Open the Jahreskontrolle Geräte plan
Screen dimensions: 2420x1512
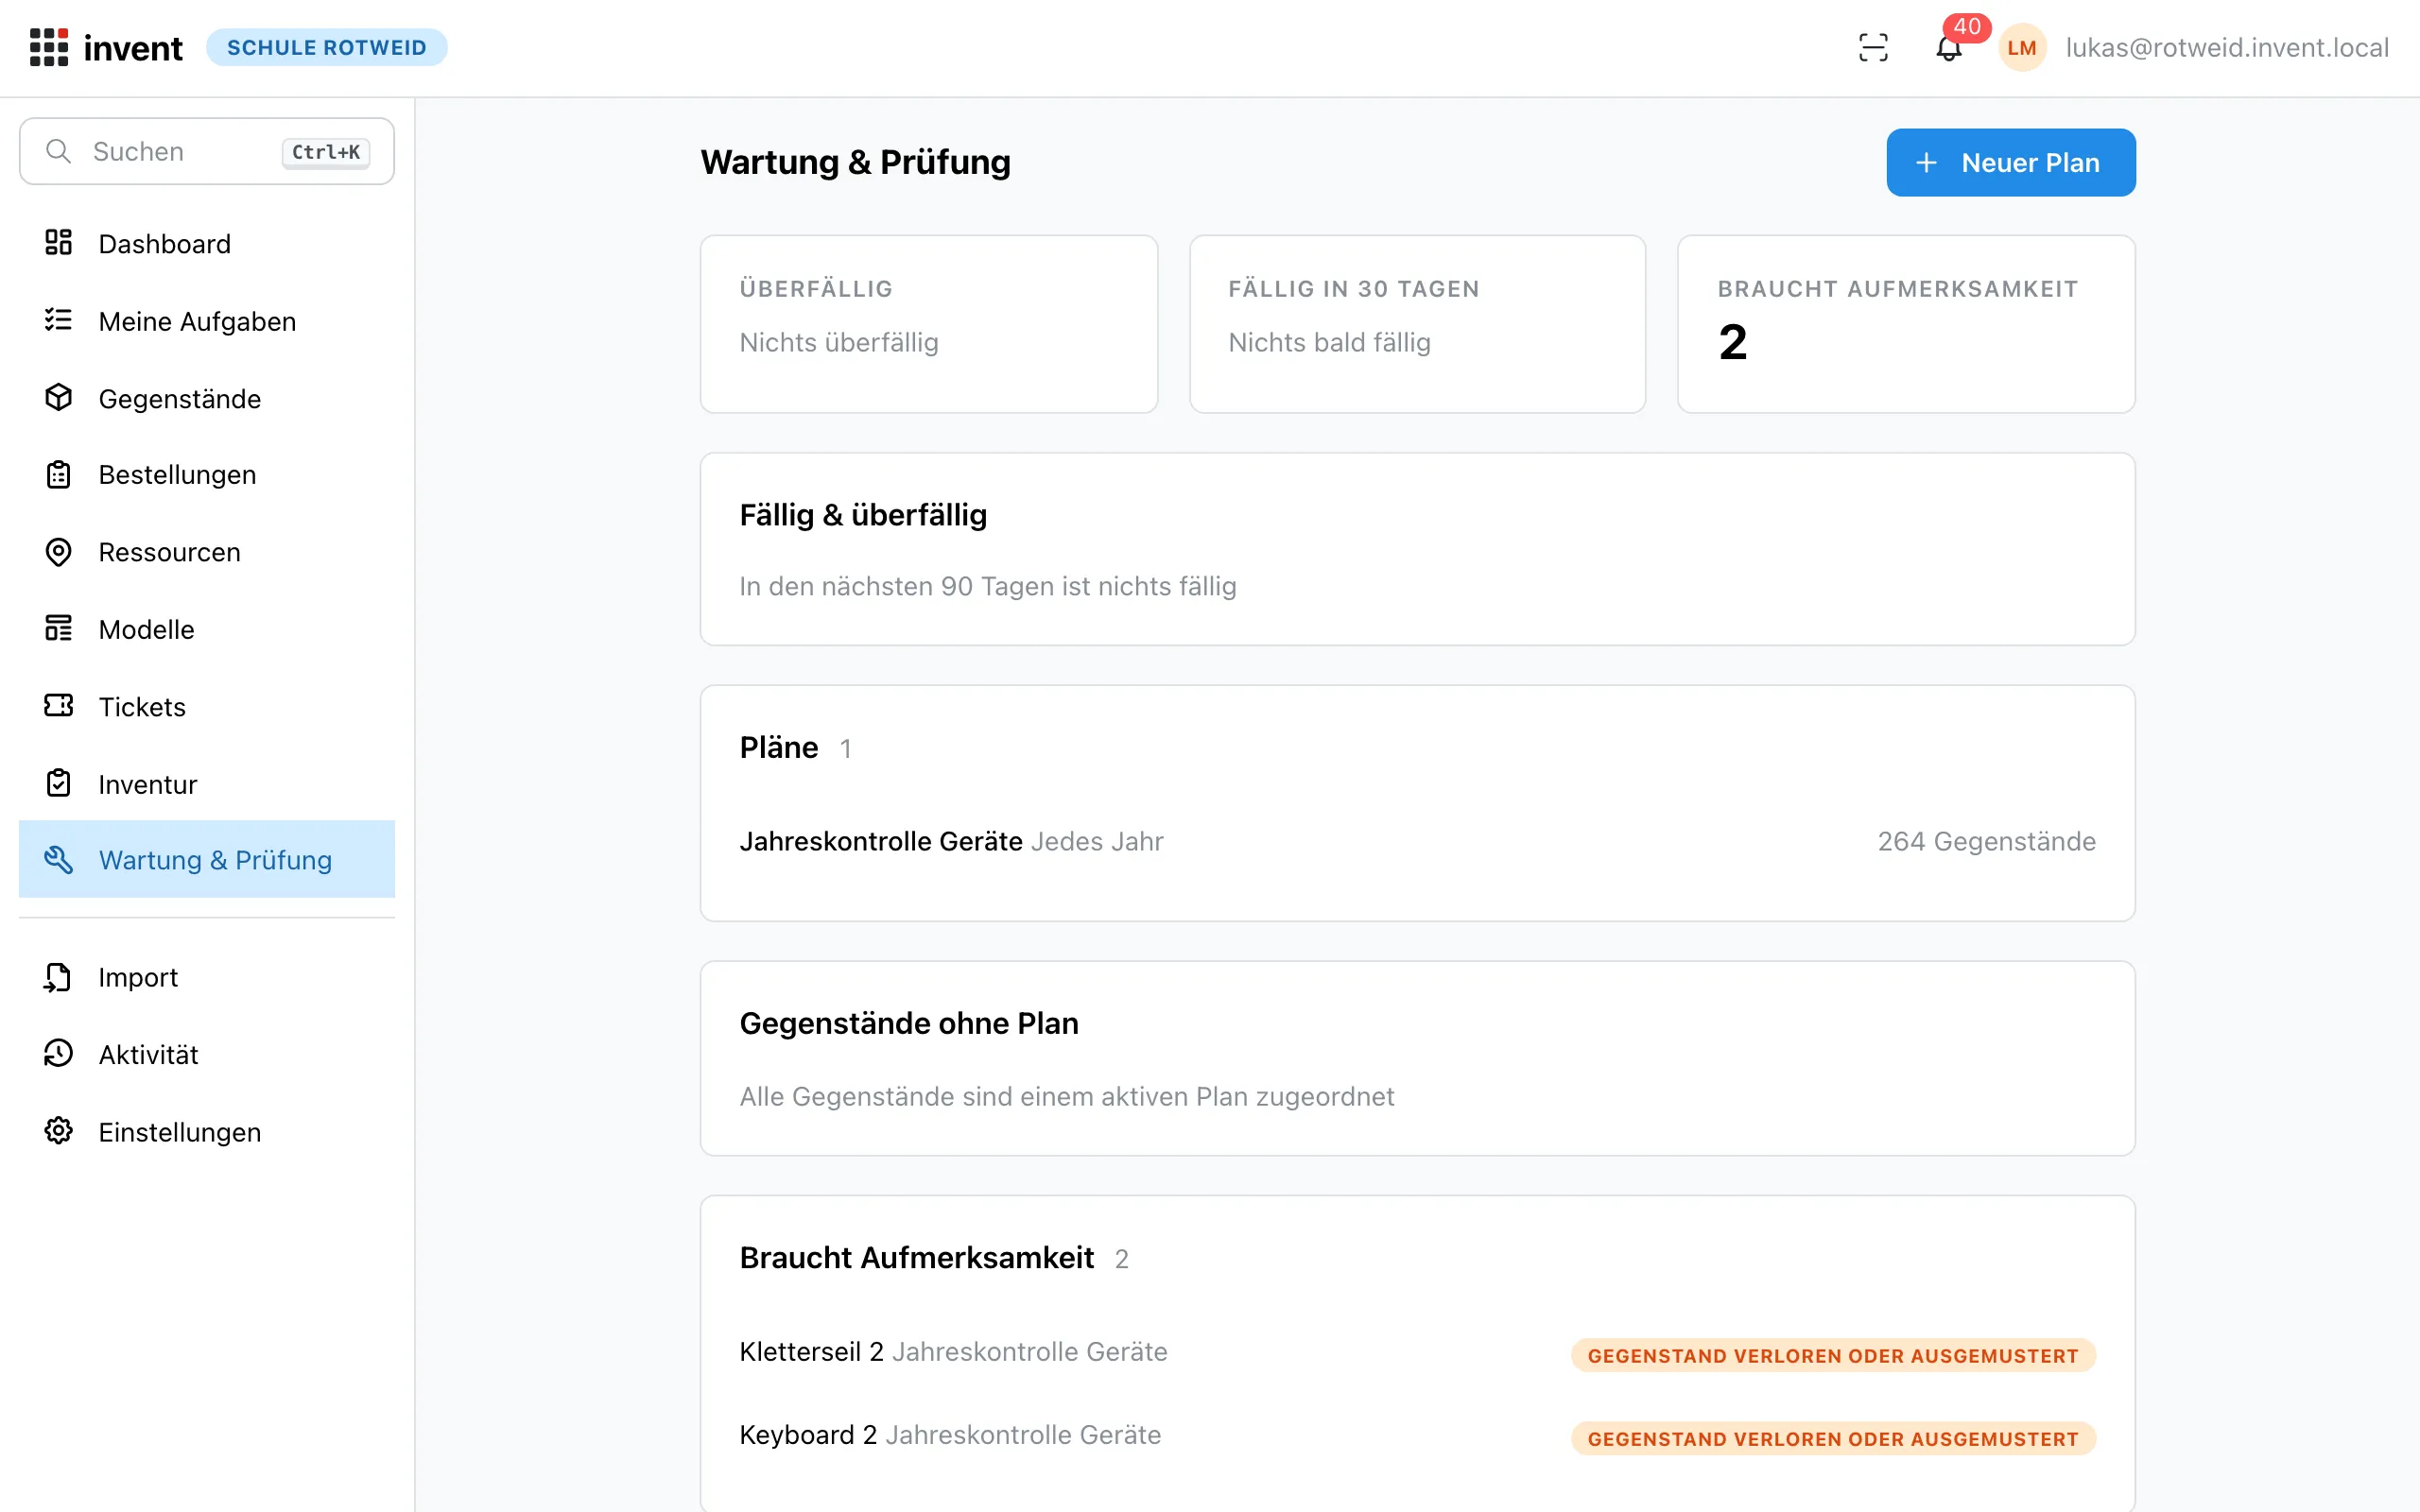(x=1417, y=841)
